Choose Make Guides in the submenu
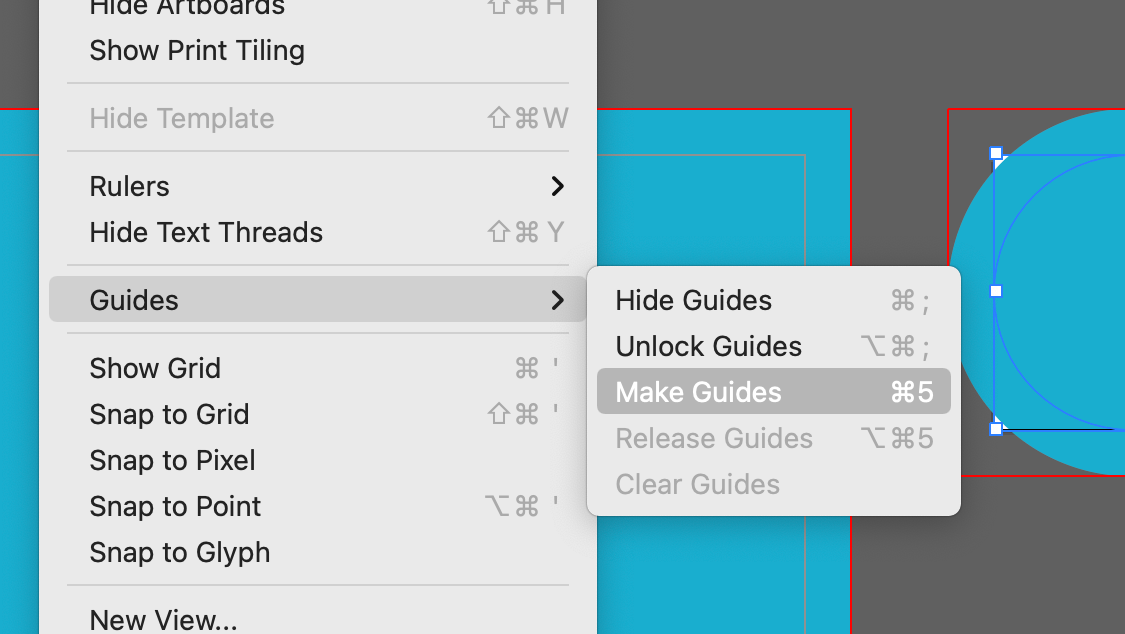This screenshot has width=1125, height=634. pyautogui.click(x=773, y=392)
